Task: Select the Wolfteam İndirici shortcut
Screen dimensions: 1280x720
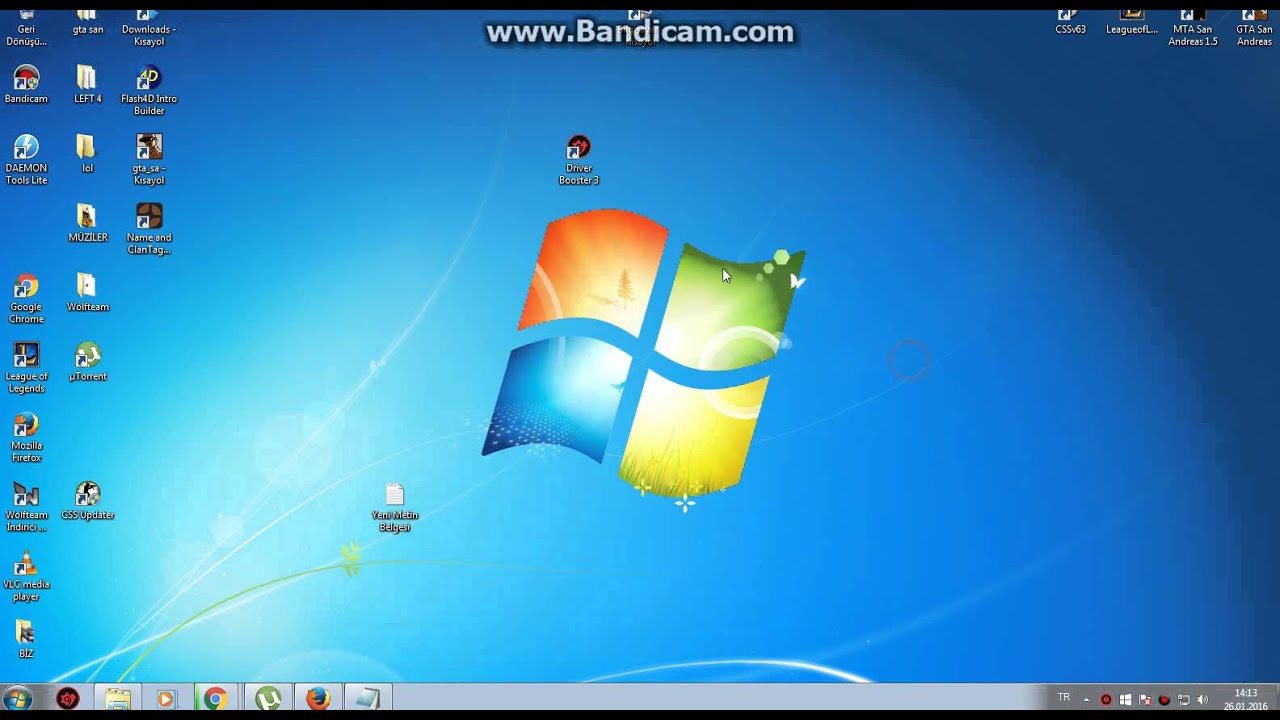Action: (x=26, y=506)
